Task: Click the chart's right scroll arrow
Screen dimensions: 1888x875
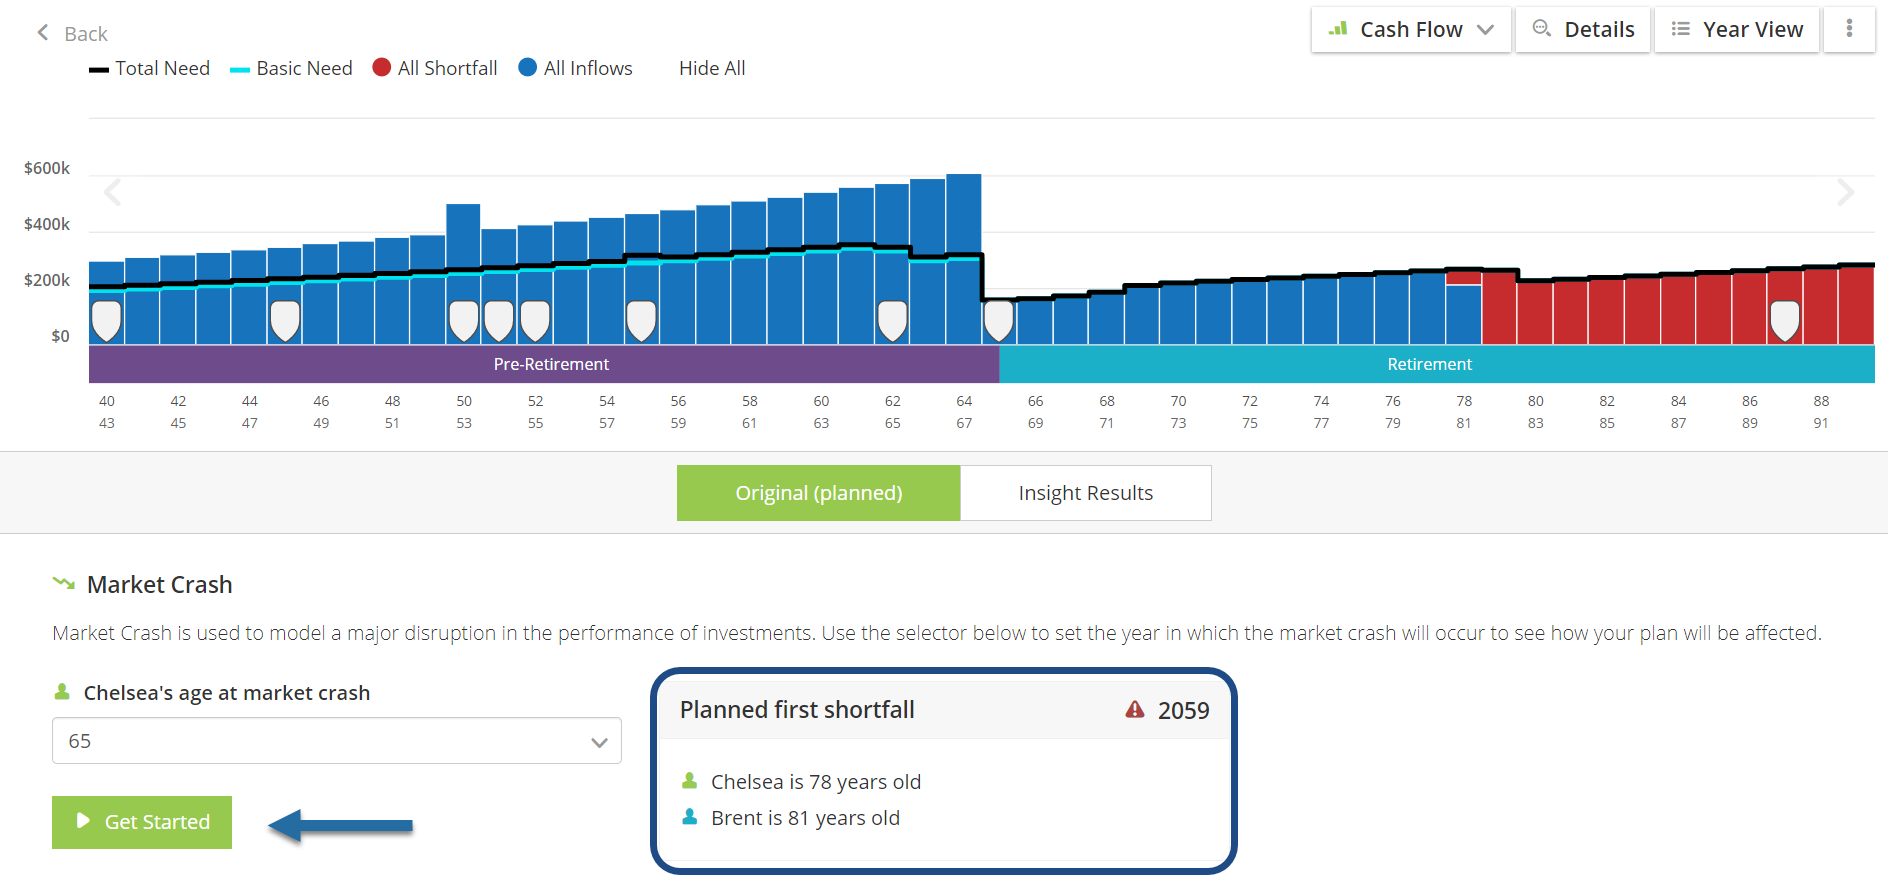Action: click(x=1845, y=192)
